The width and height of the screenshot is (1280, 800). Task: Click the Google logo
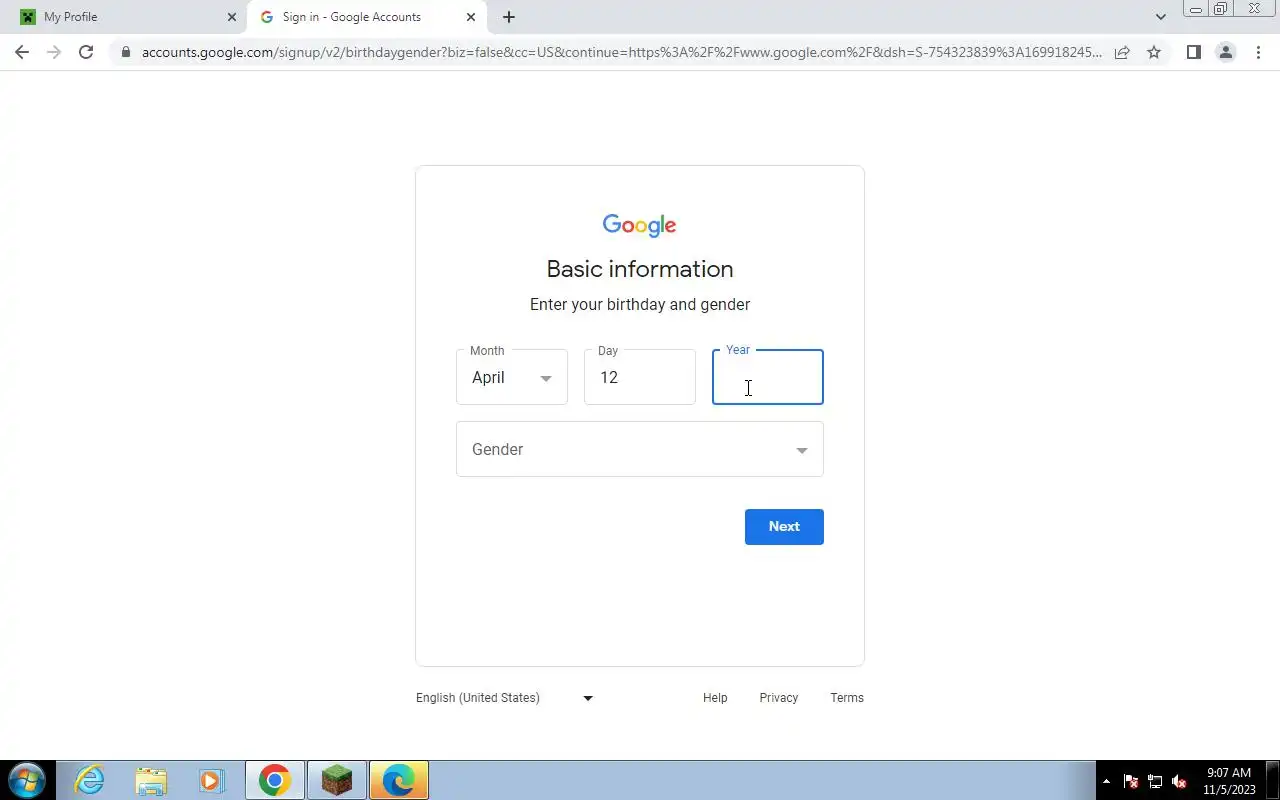pyautogui.click(x=640, y=225)
